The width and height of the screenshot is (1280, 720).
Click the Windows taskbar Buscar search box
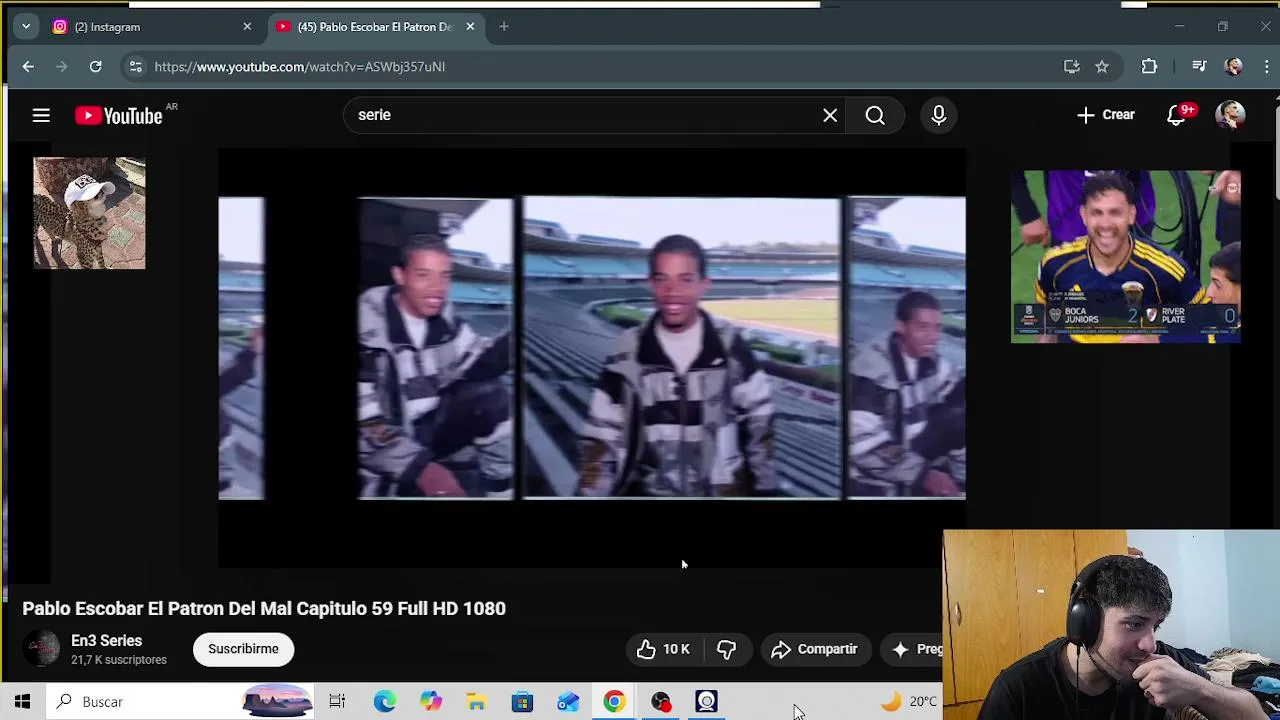pos(180,702)
